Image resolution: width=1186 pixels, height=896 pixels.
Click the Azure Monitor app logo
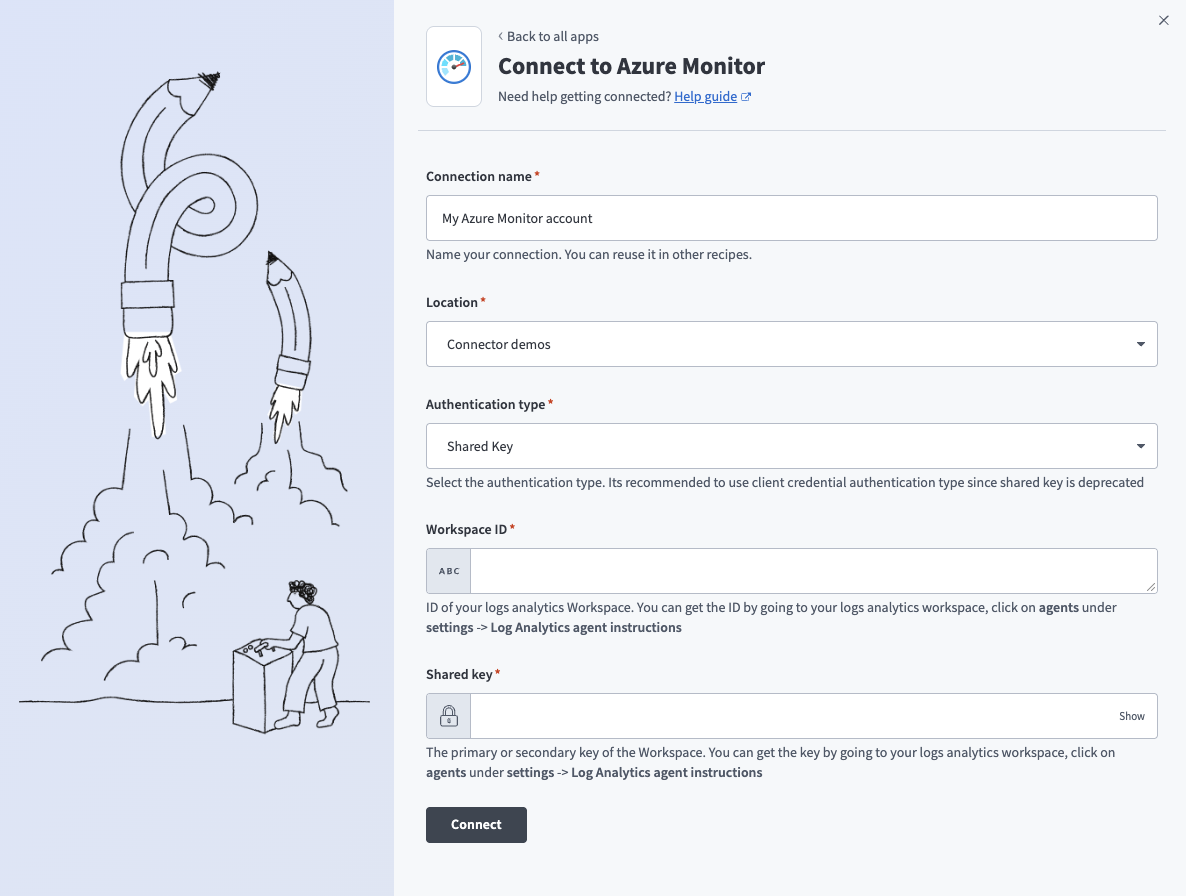click(x=454, y=66)
